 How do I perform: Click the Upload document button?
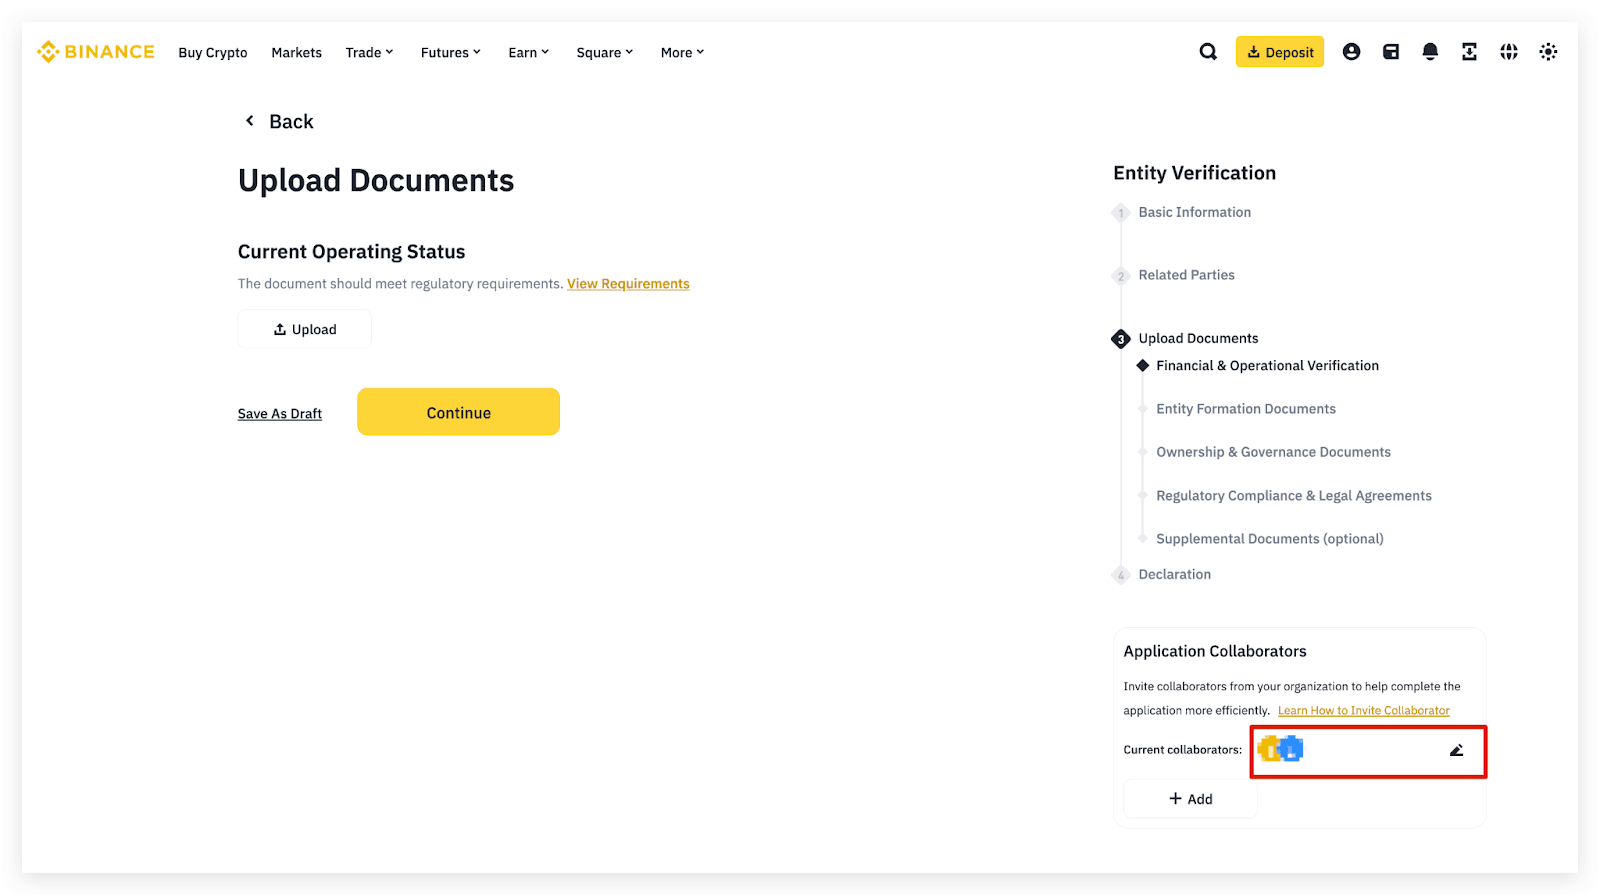tap(305, 329)
